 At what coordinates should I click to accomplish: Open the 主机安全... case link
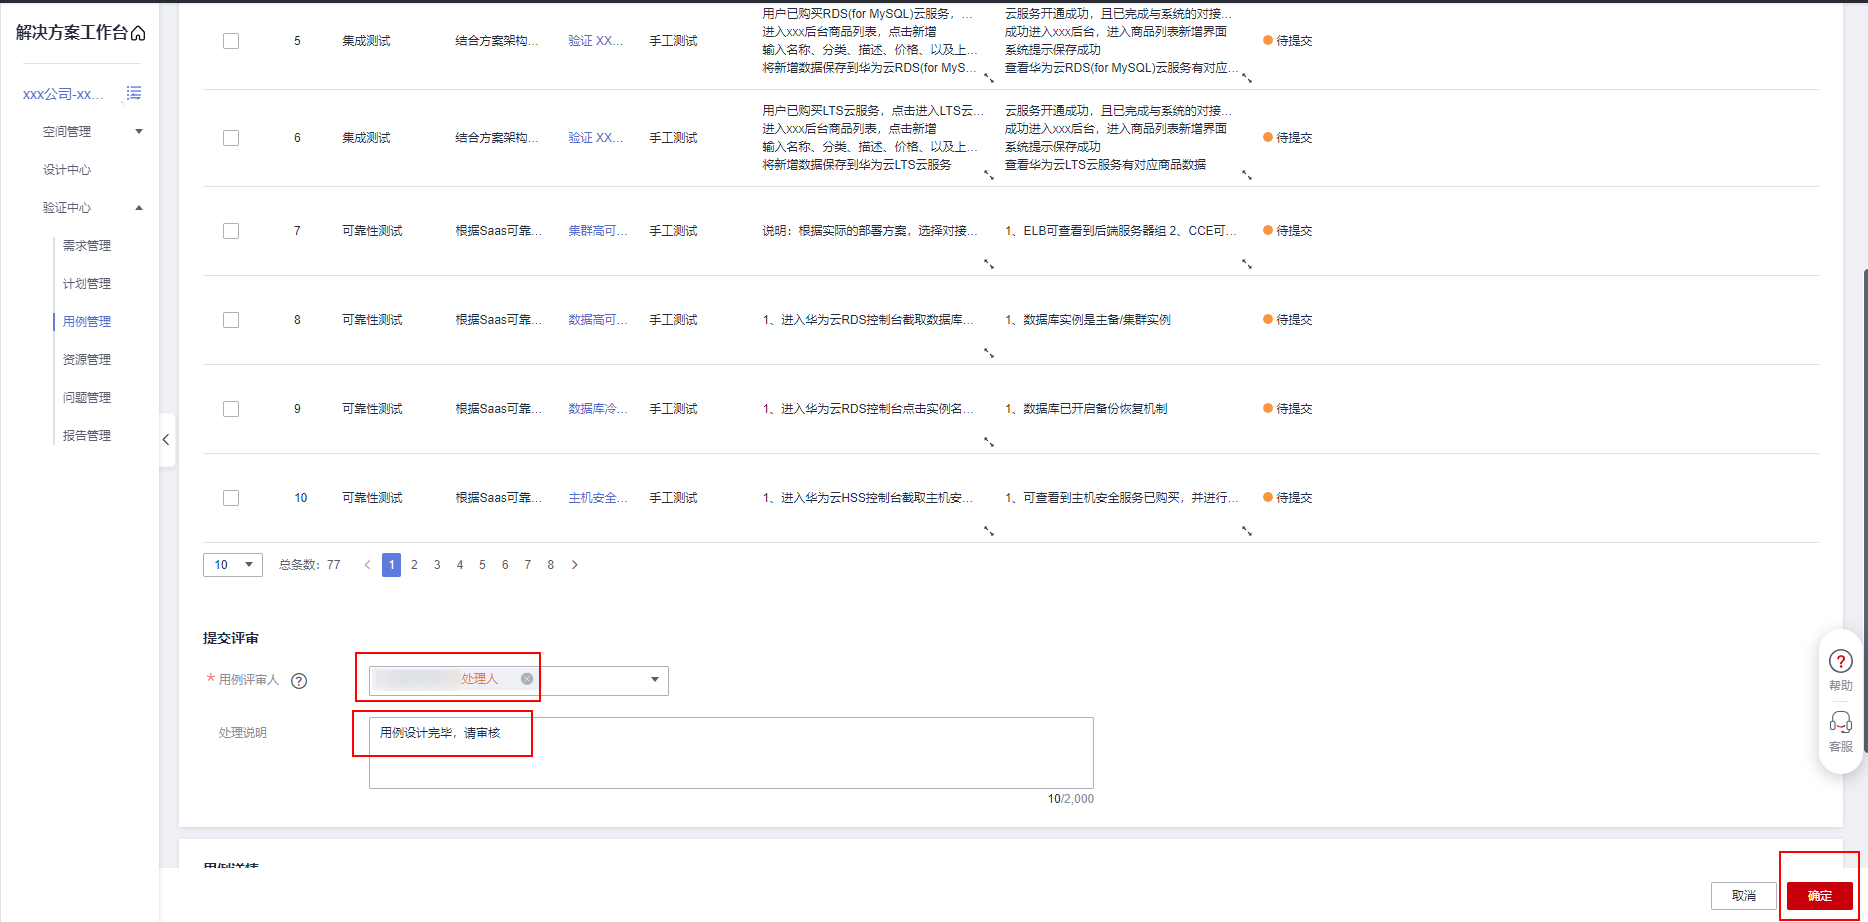click(598, 498)
